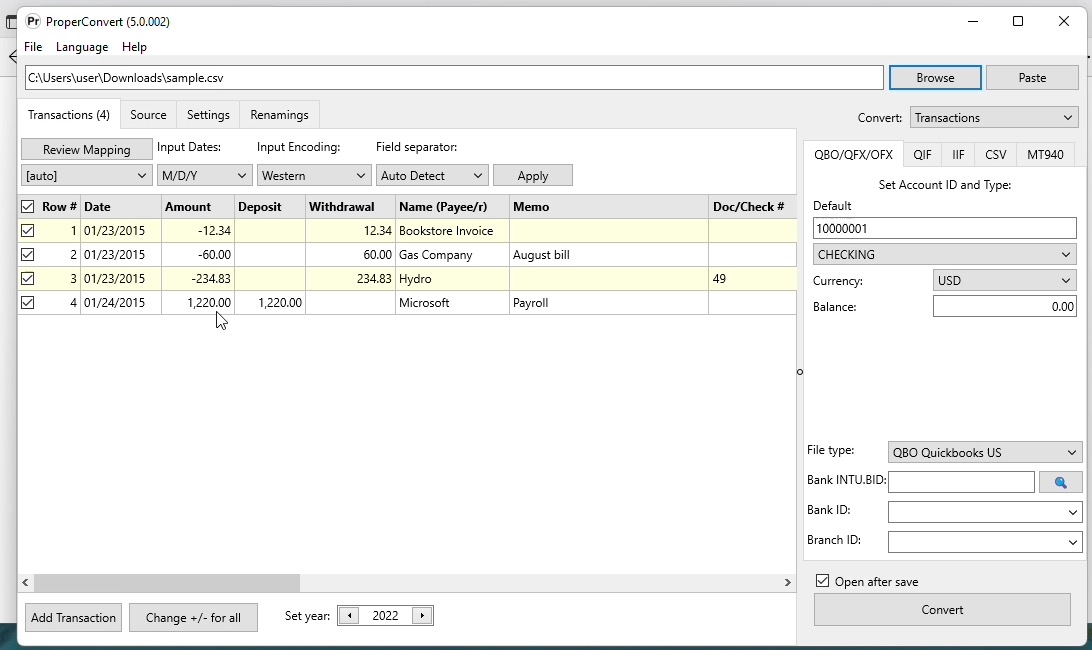Open the CHECKING account type dropdown
1092x650 pixels.
pos(944,254)
